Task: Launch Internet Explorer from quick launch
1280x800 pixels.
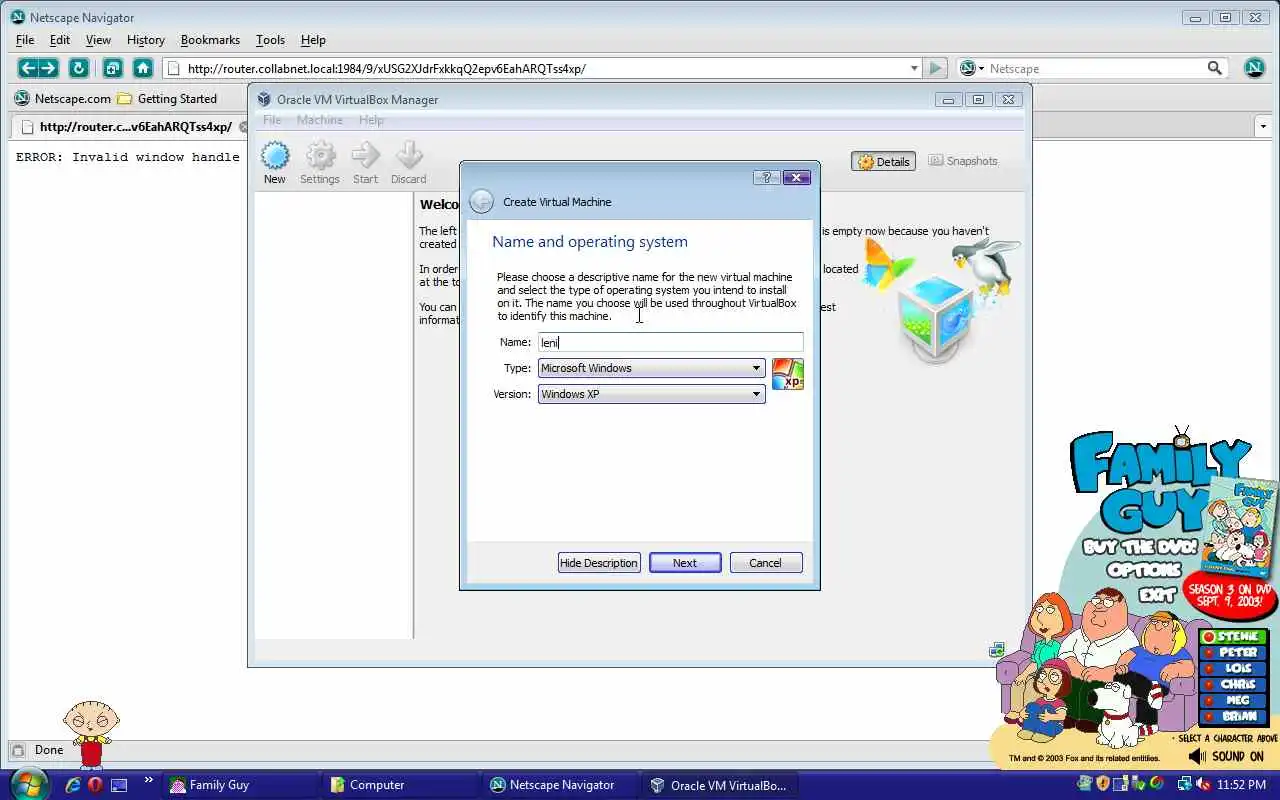Action: (x=73, y=785)
